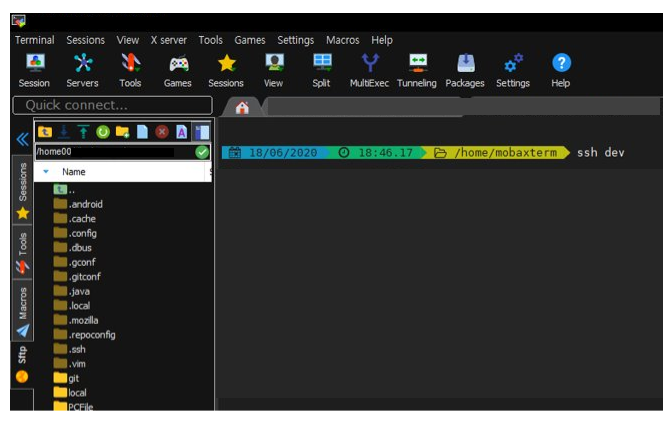Upload files using green arrow icon
Image resolution: width=663 pixels, height=421 pixels.
(x=83, y=132)
